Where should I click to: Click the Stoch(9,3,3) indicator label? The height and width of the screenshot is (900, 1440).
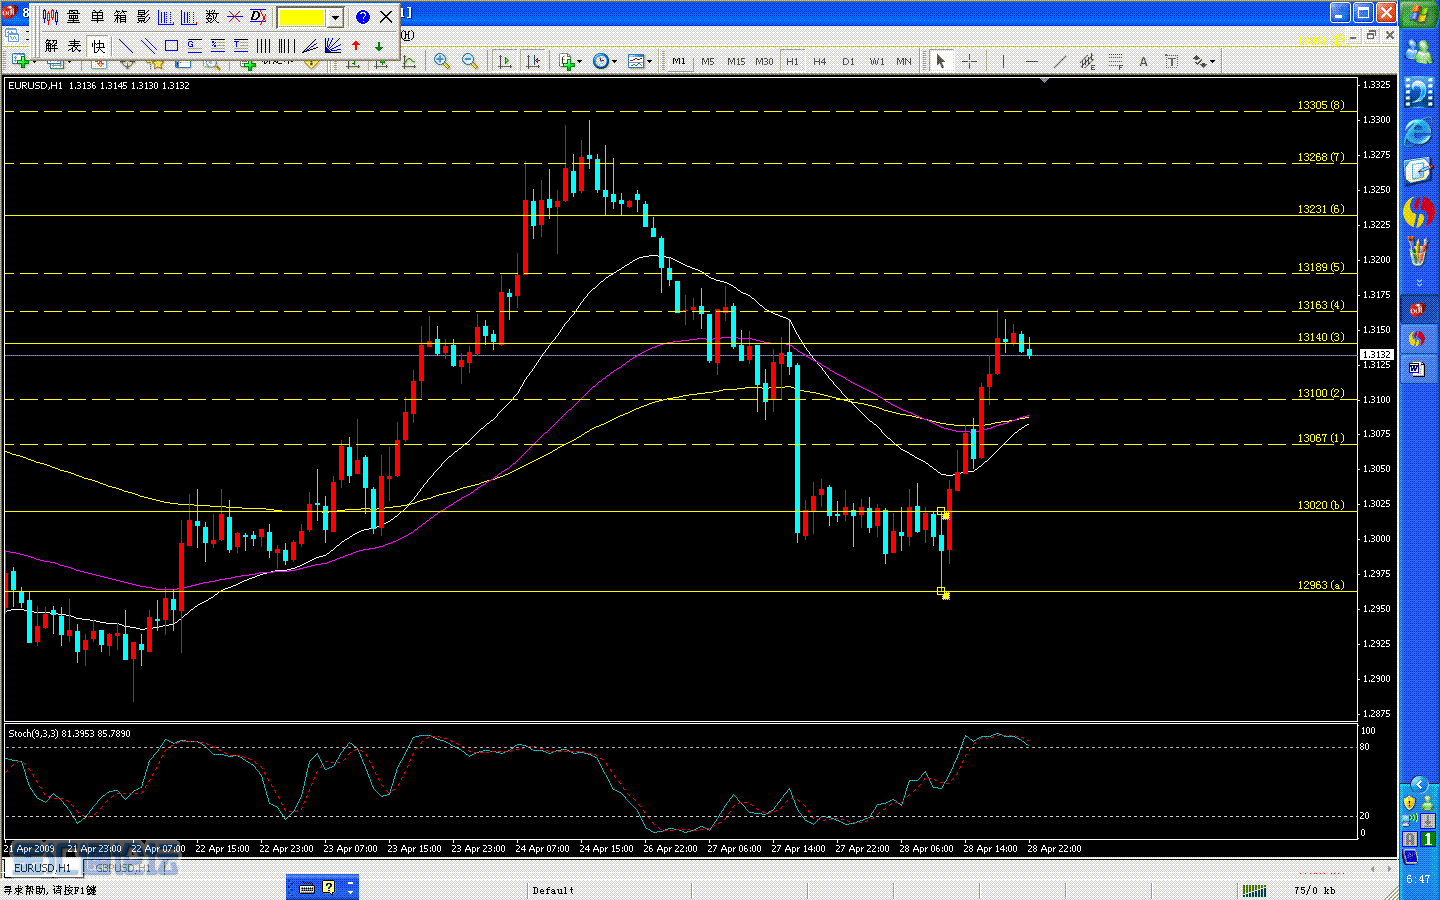[x=69, y=733]
